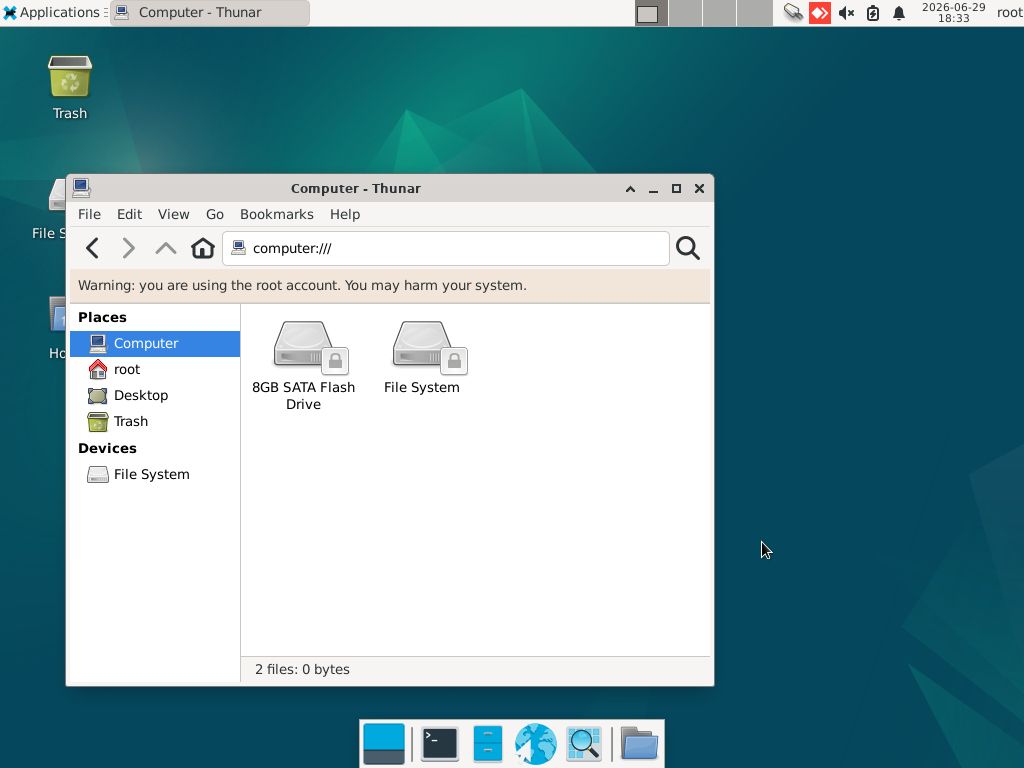The width and height of the screenshot is (1024, 768).
Task: Open the Edit menu
Action: [129, 214]
